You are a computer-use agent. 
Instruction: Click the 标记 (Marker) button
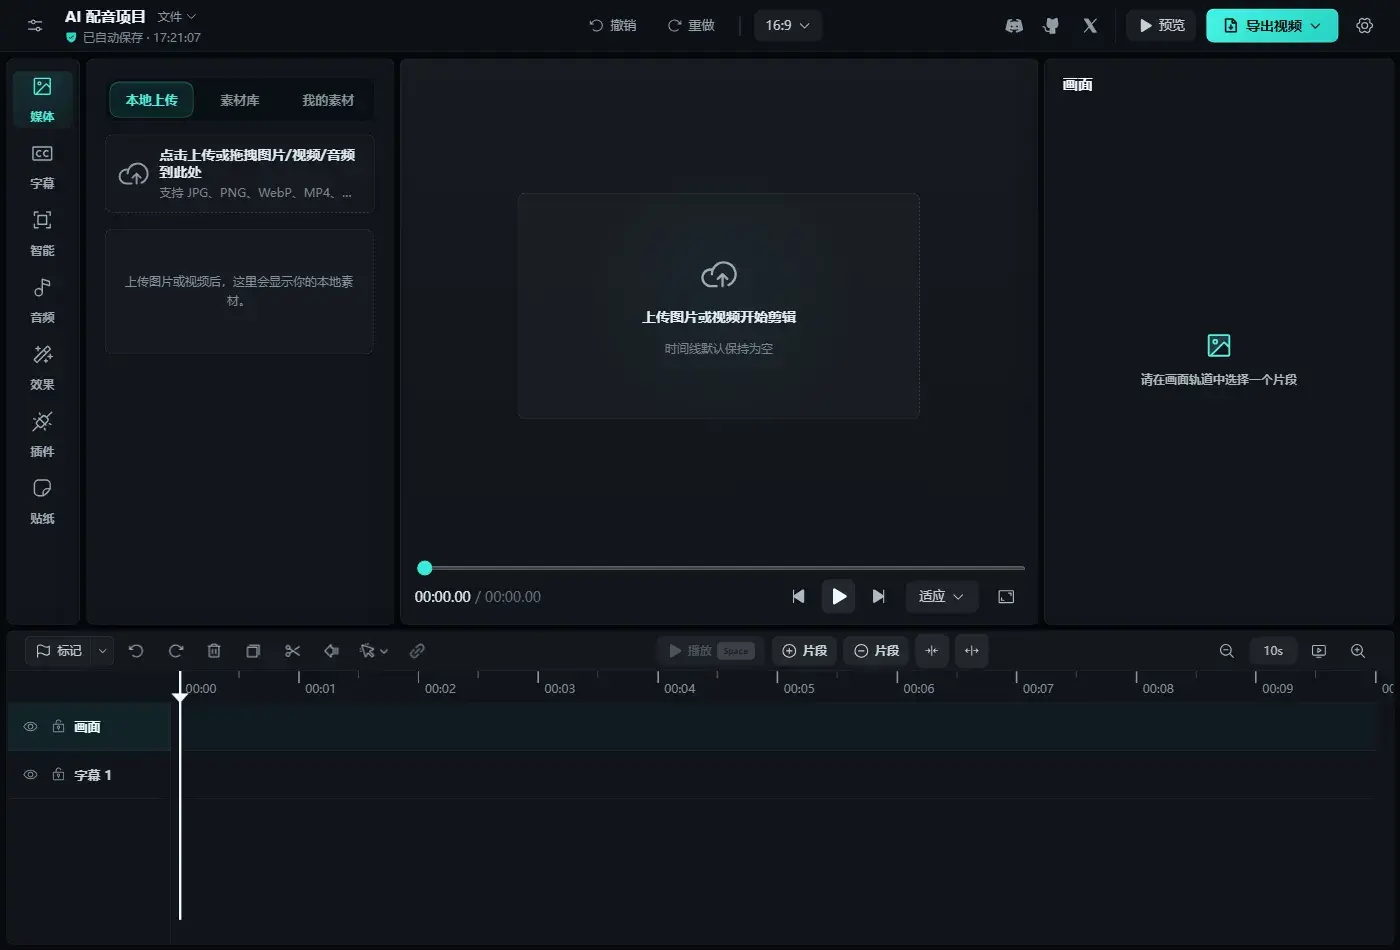(59, 651)
